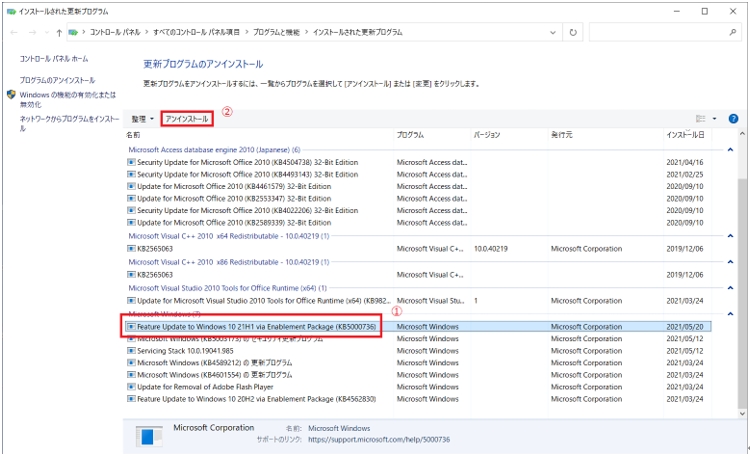Click icon of Update KB4461579 row
This screenshot has height=456, width=750.
point(131,186)
